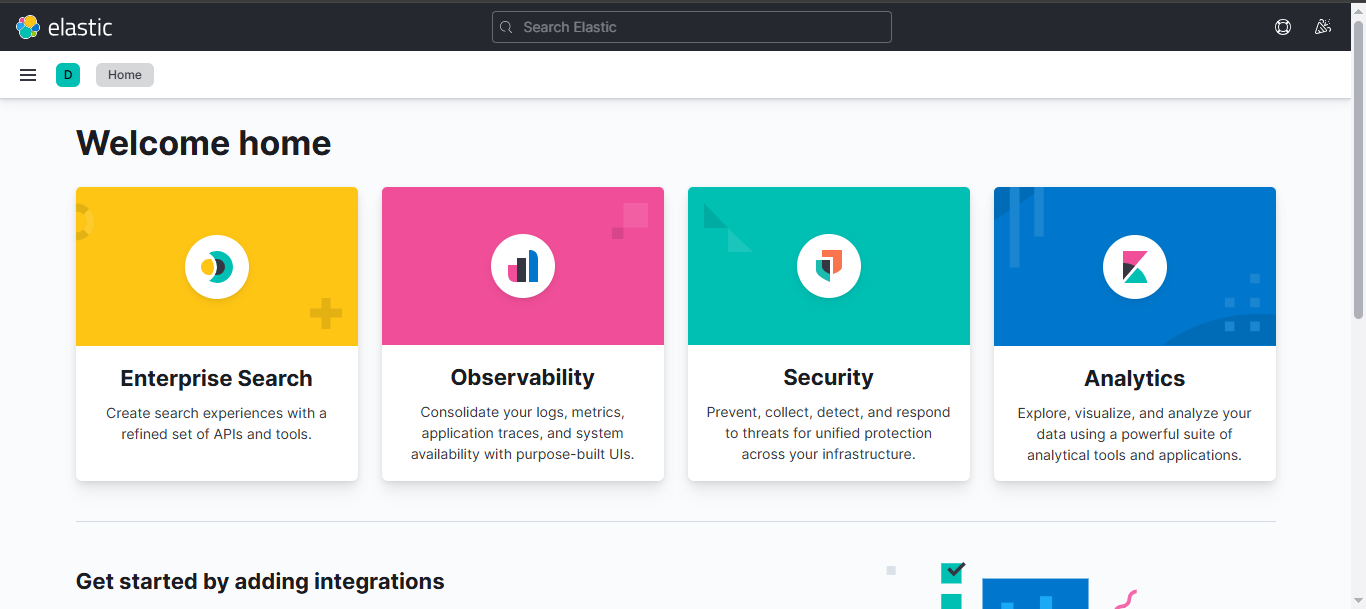The height and width of the screenshot is (609, 1366).
Task: Open the Analytics card title
Action: pyautogui.click(x=1135, y=378)
